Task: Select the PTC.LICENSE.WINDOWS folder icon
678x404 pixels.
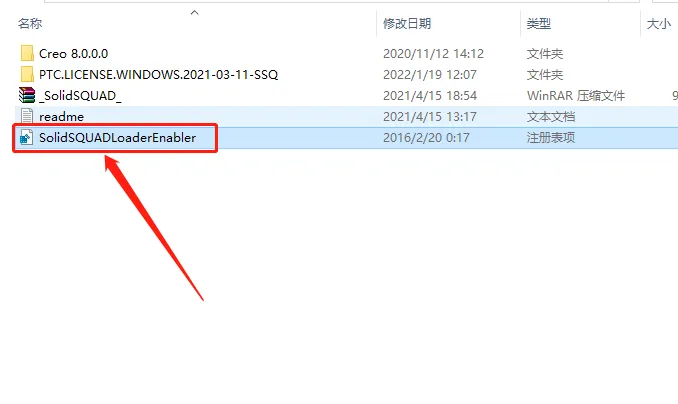Action: coord(27,74)
